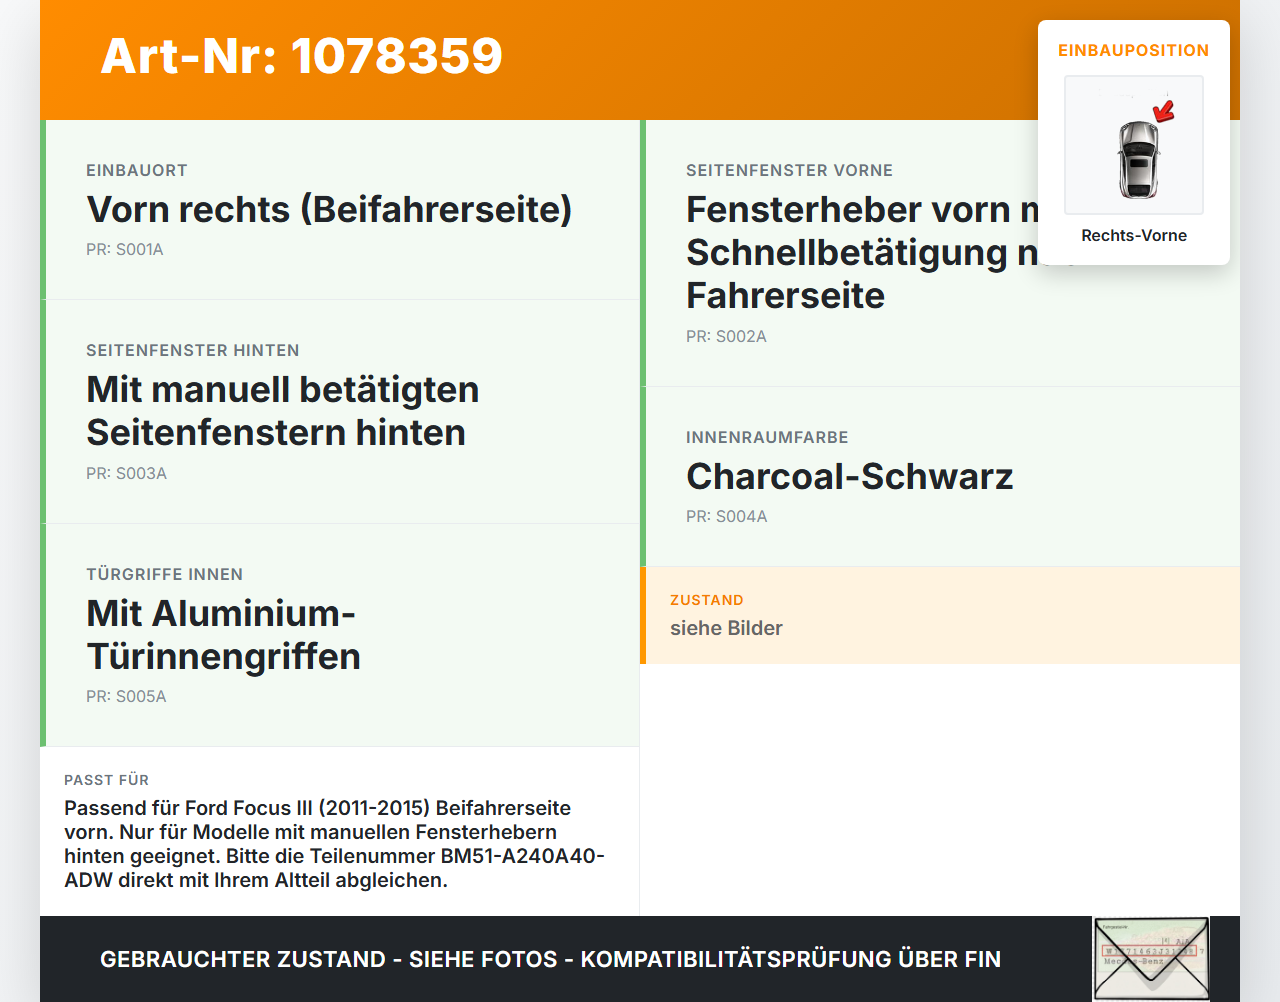The image size is (1280, 1002).
Task: Select 'Mit Aluminium-Türinnengriffen' value
Action: pyautogui.click(x=224, y=634)
